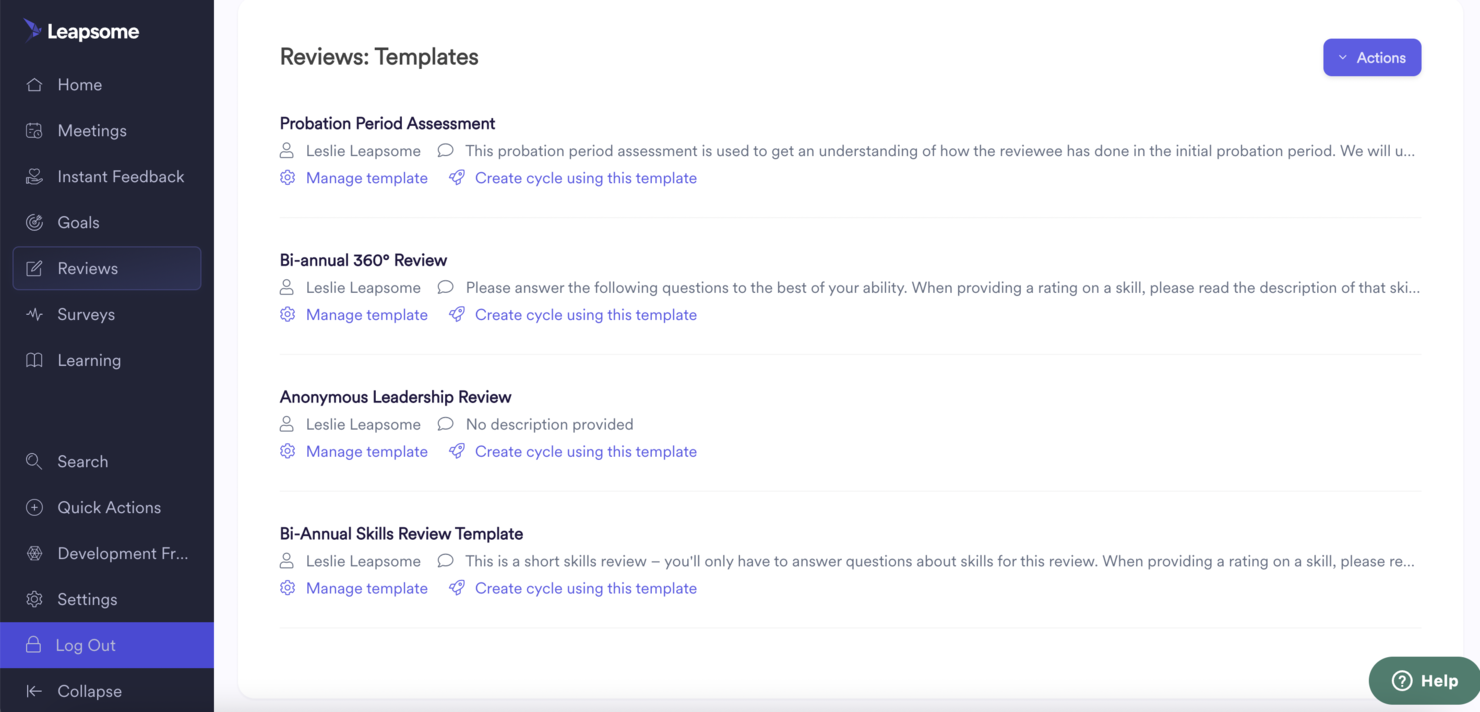Click the Settings gear icon in sidebar
This screenshot has width=1480, height=712.
pyautogui.click(x=34, y=600)
